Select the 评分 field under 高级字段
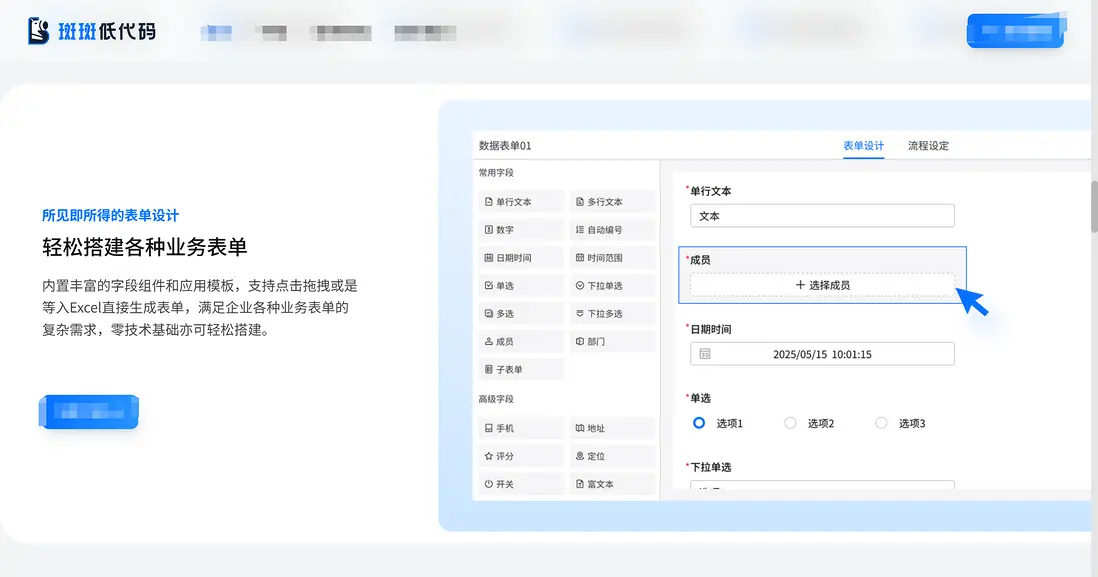The height and width of the screenshot is (577, 1098). pos(521,455)
